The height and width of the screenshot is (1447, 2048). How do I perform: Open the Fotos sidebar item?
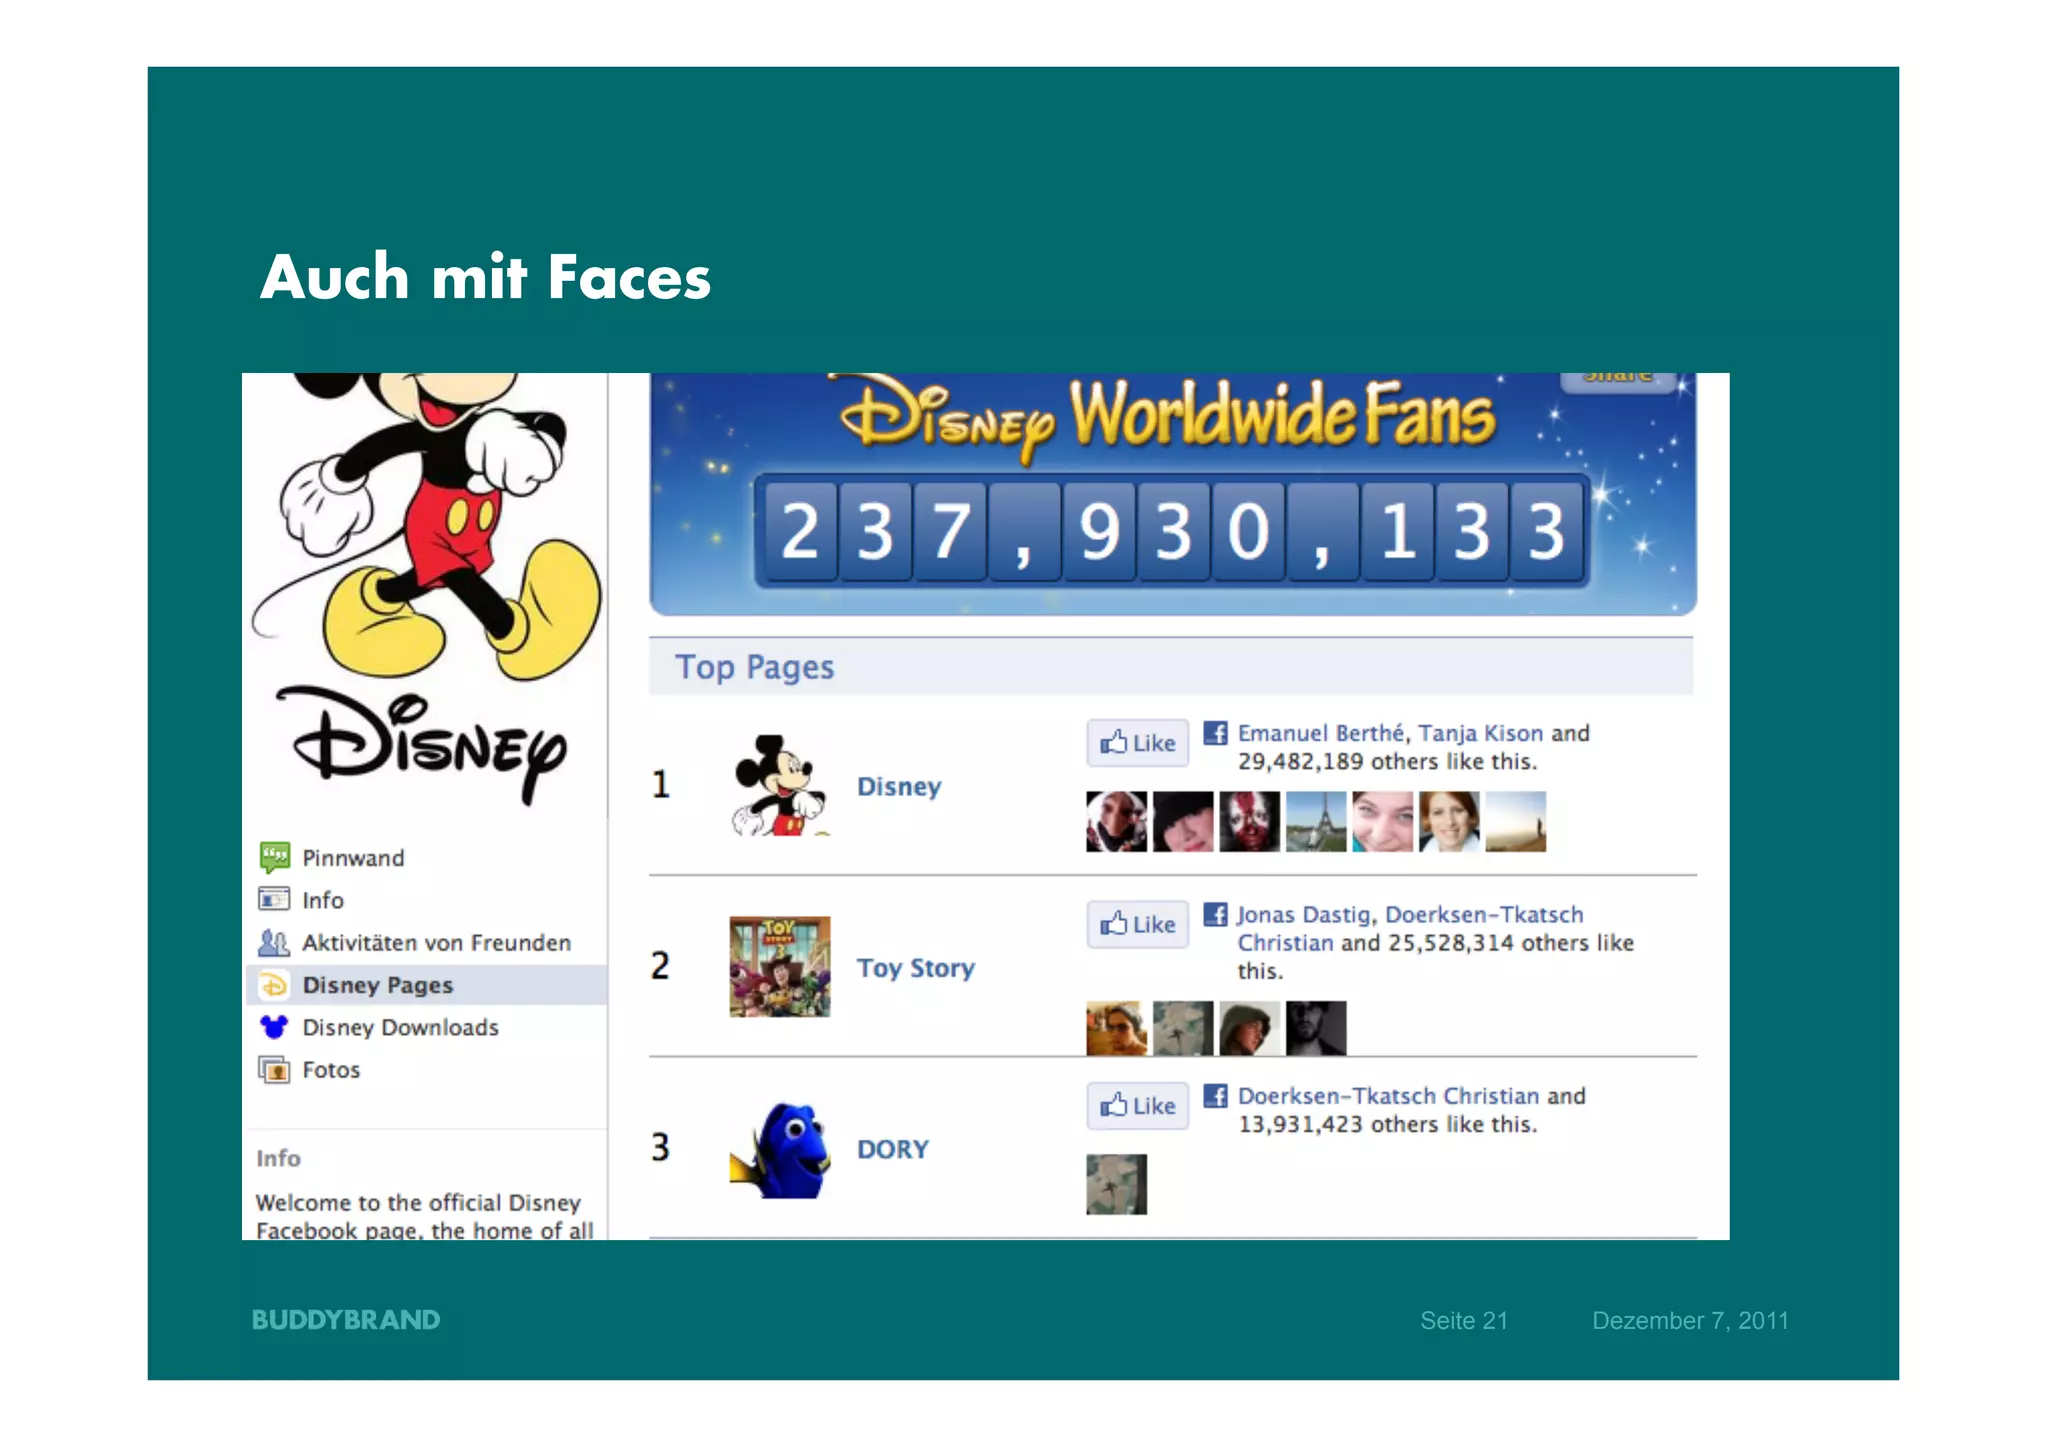pyautogui.click(x=331, y=1070)
